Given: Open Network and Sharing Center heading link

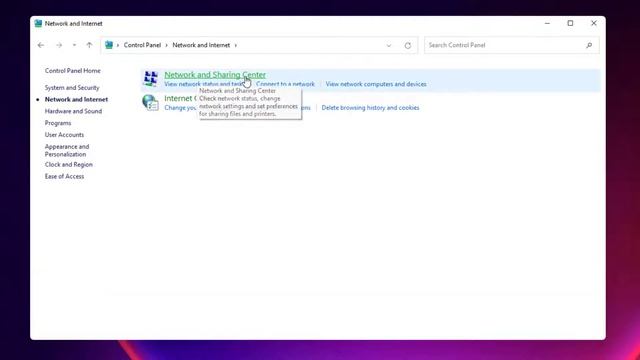Looking at the screenshot, I should click(215, 75).
